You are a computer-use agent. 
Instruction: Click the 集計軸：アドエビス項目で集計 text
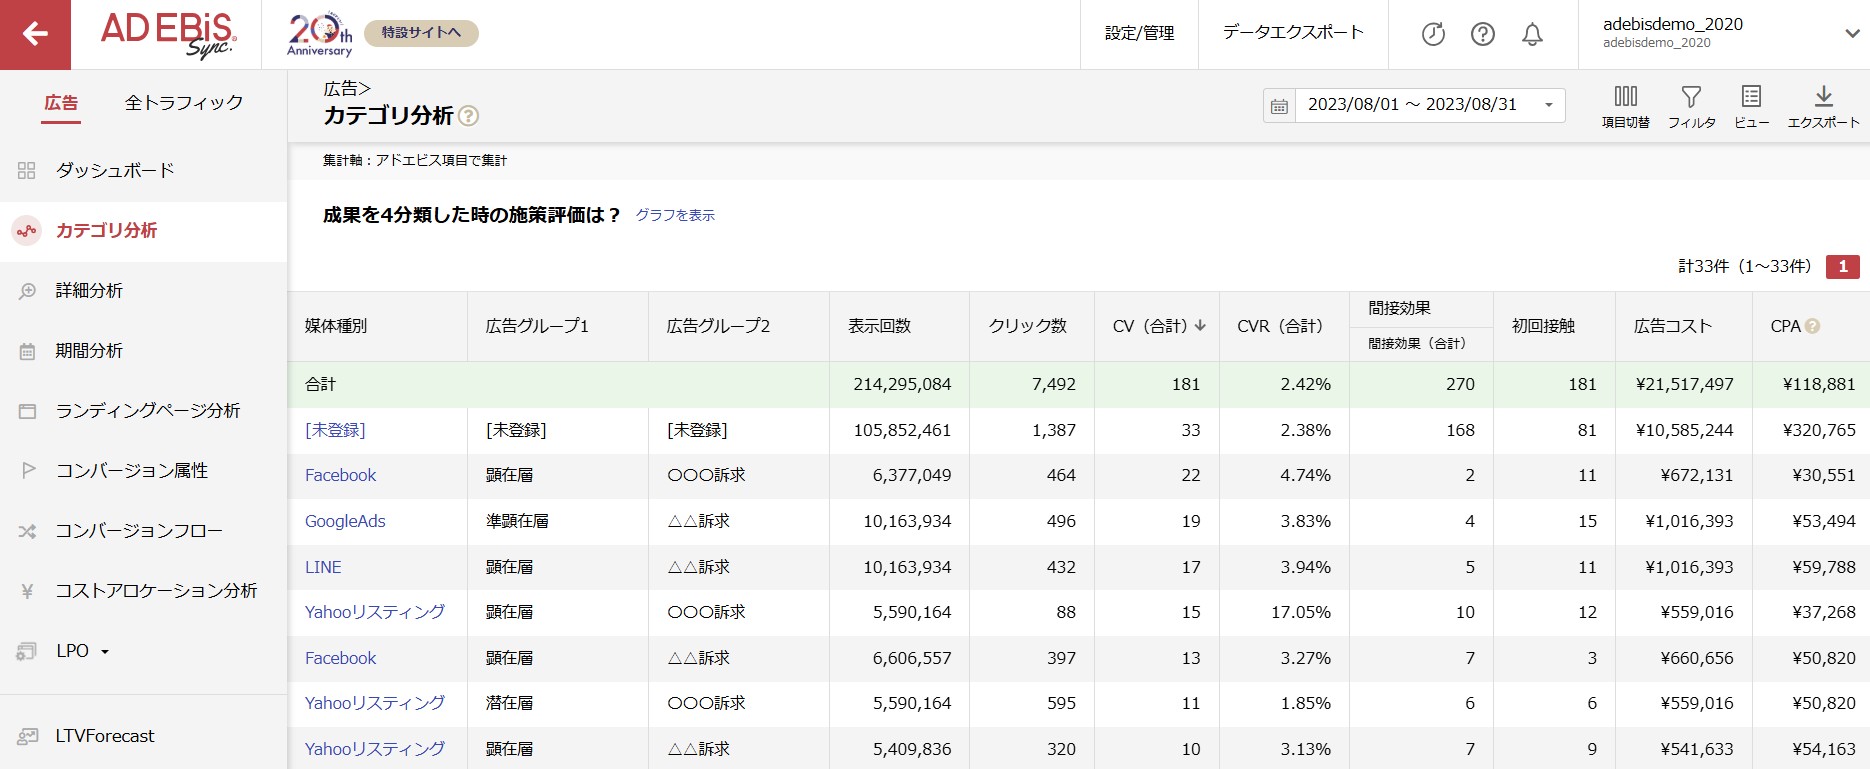[x=414, y=160]
